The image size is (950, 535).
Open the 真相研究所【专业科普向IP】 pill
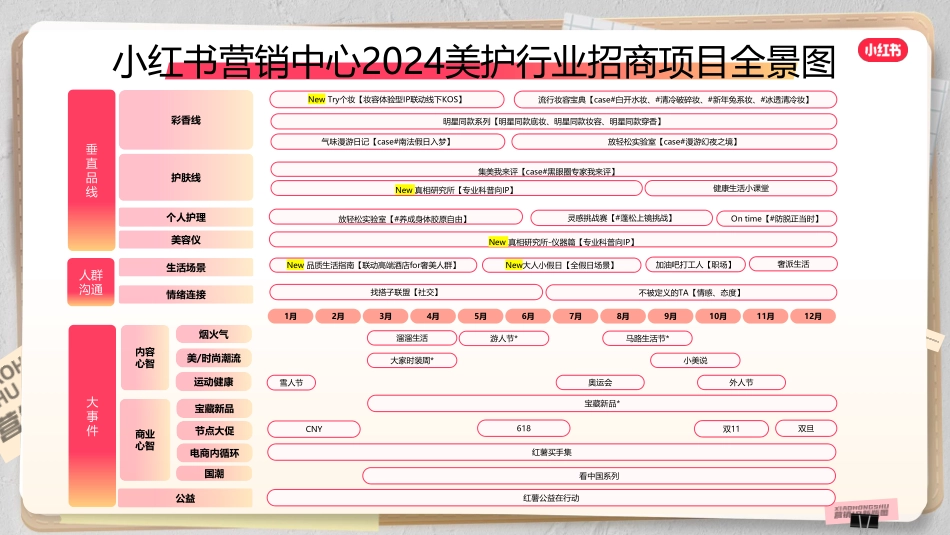456,188
